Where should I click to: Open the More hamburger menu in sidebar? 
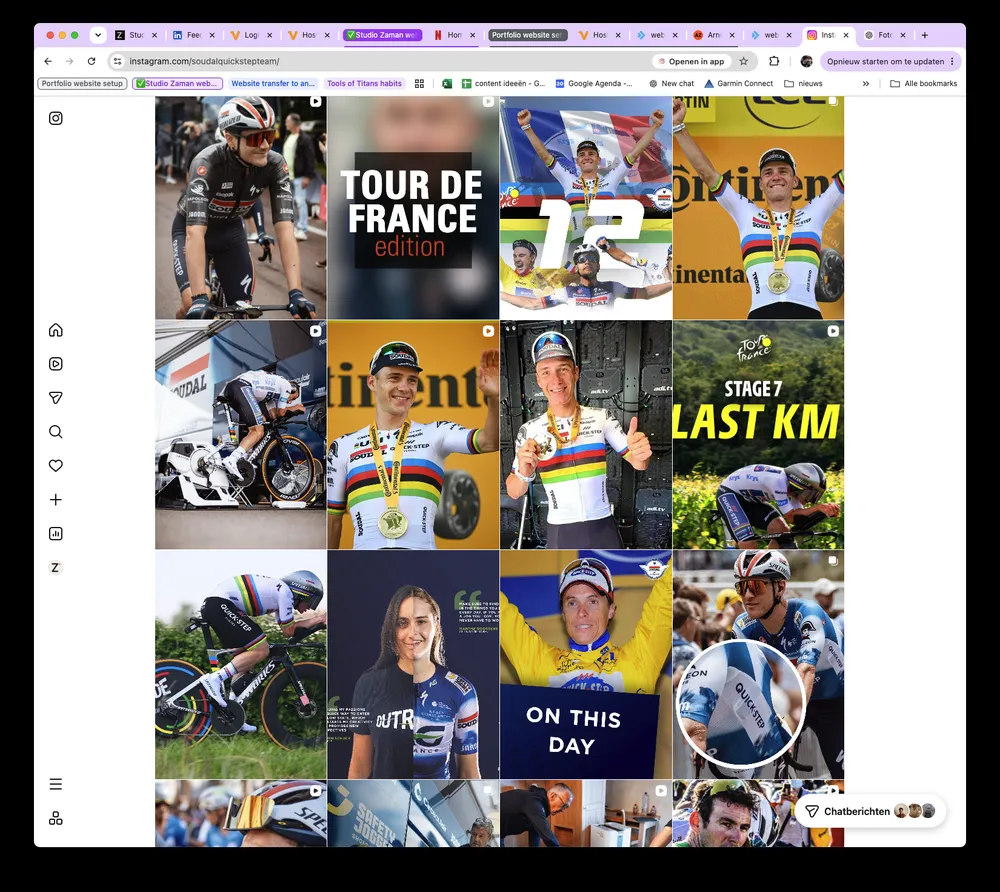(x=55, y=784)
